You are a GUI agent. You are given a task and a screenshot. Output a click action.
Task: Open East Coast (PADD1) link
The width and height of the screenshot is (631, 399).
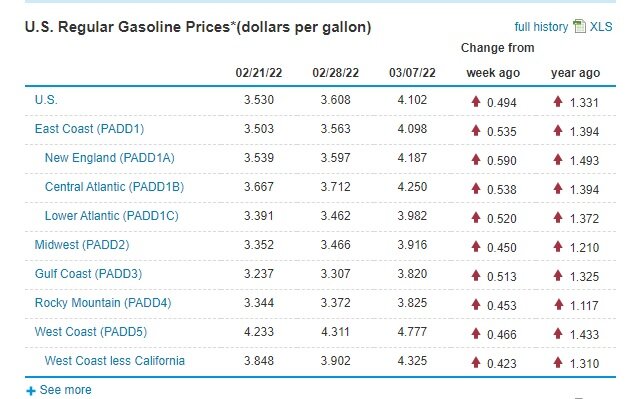pyautogui.click(x=89, y=129)
